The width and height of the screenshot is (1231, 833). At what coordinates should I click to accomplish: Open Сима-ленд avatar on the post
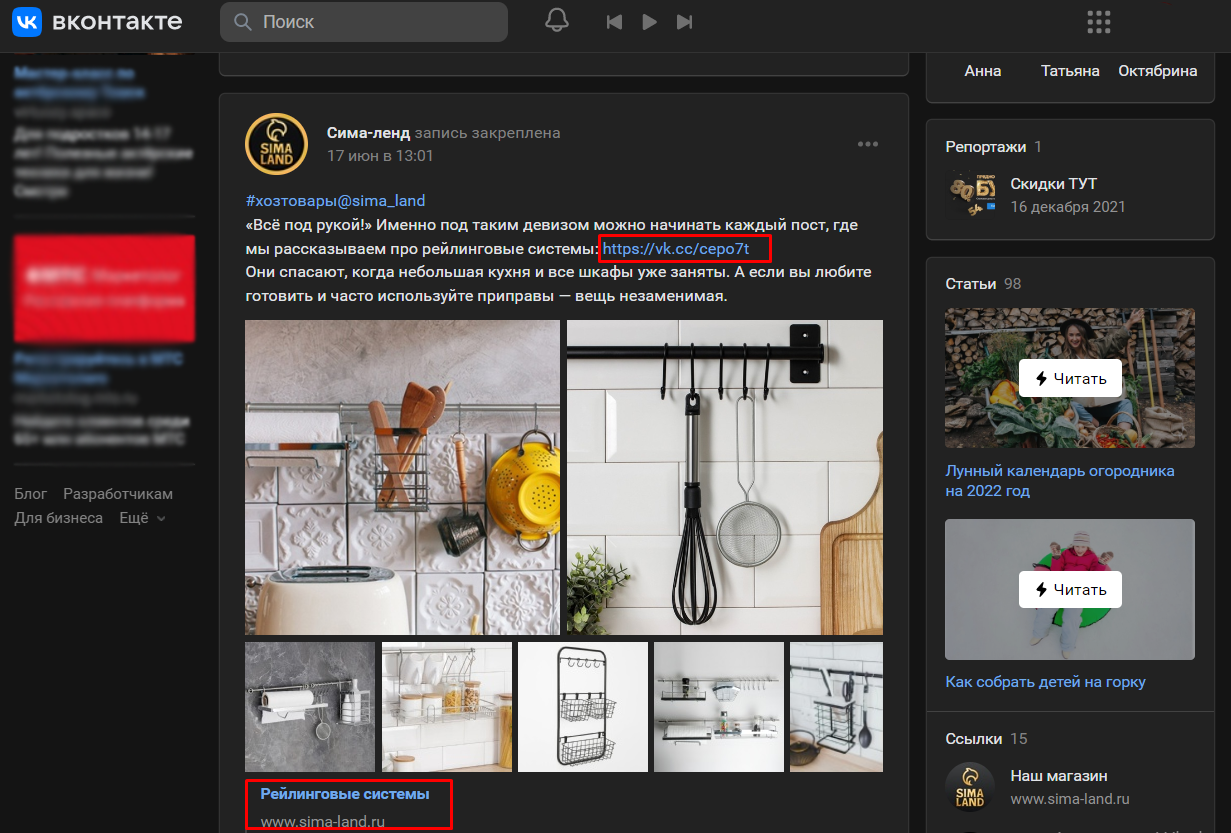click(x=276, y=144)
